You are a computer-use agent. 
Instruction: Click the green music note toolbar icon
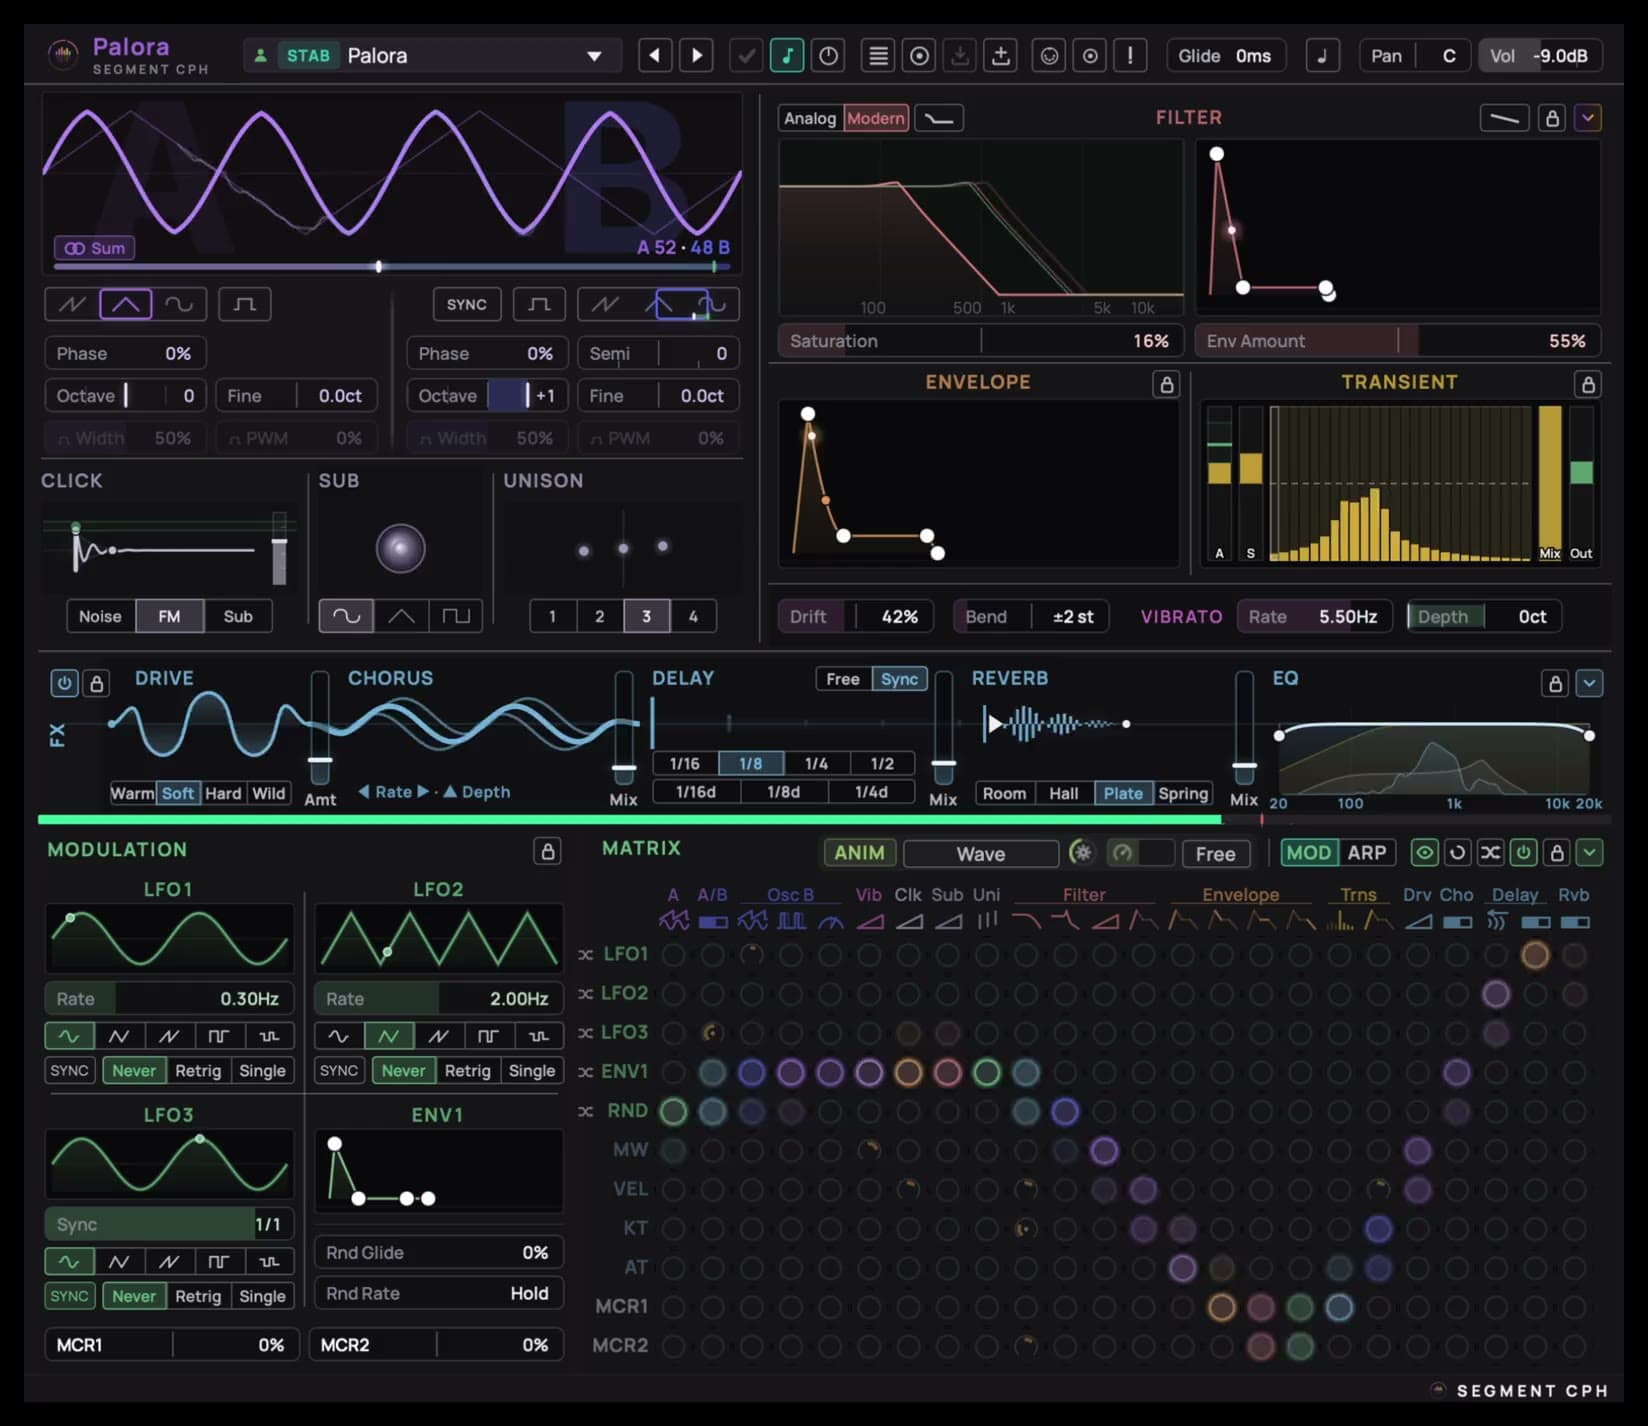click(x=787, y=56)
